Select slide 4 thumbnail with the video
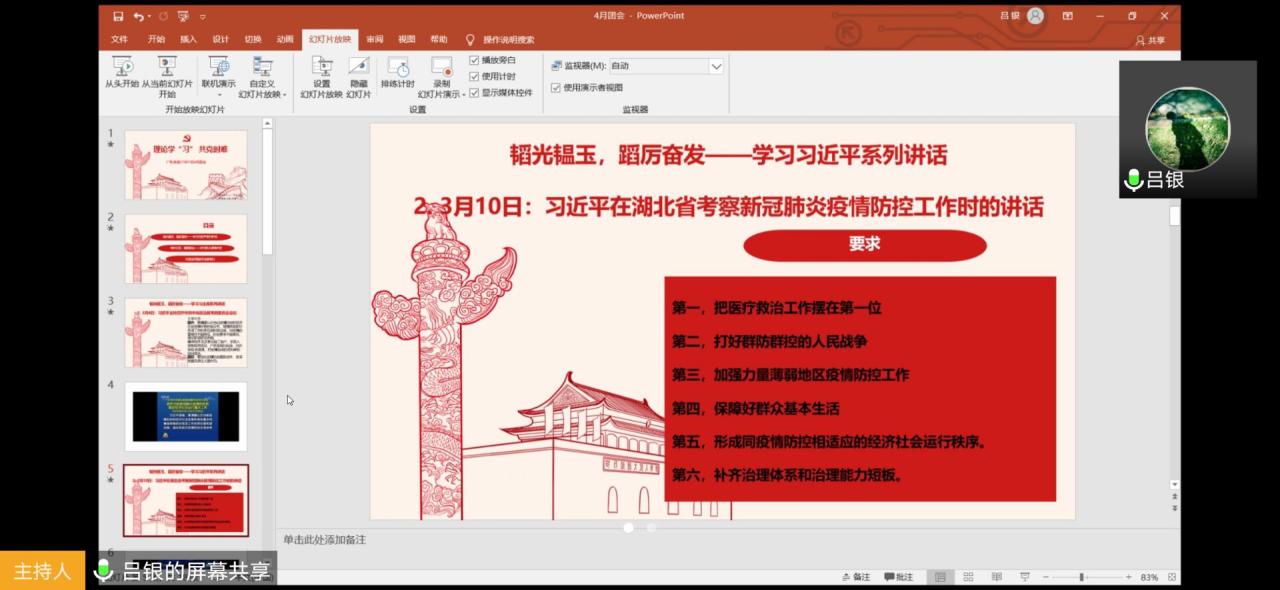Image resolution: width=1280 pixels, height=590 pixels. [x=186, y=416]
